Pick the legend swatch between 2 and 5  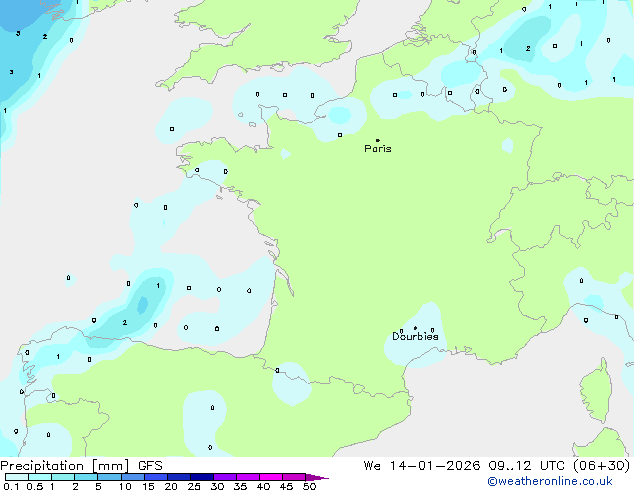86,477
